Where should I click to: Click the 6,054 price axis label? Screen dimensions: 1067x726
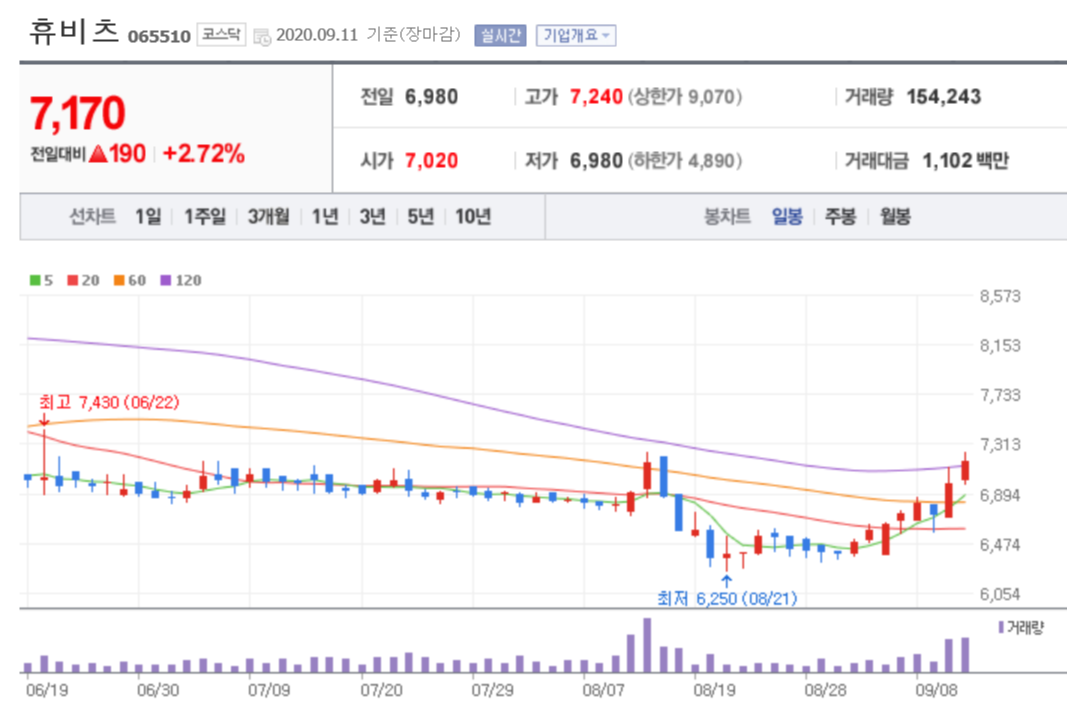1000,594
